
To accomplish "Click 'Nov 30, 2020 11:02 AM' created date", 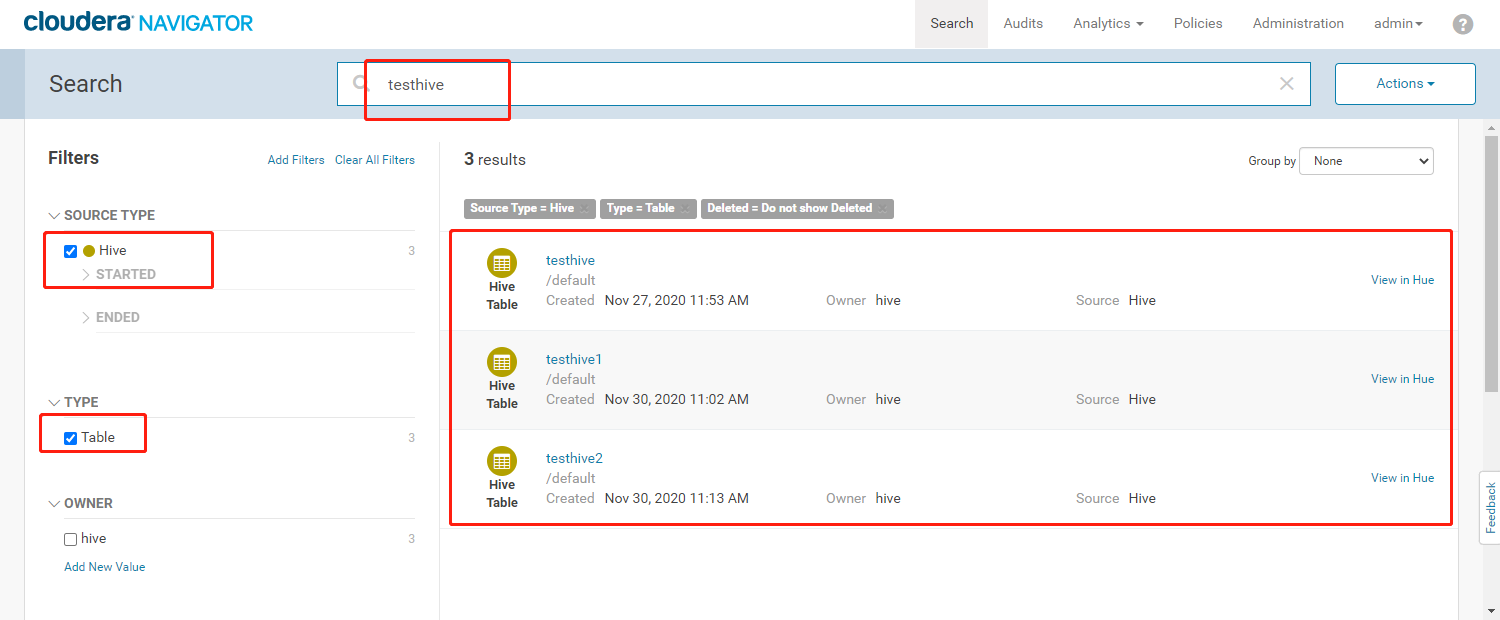I will click(677, 400).
